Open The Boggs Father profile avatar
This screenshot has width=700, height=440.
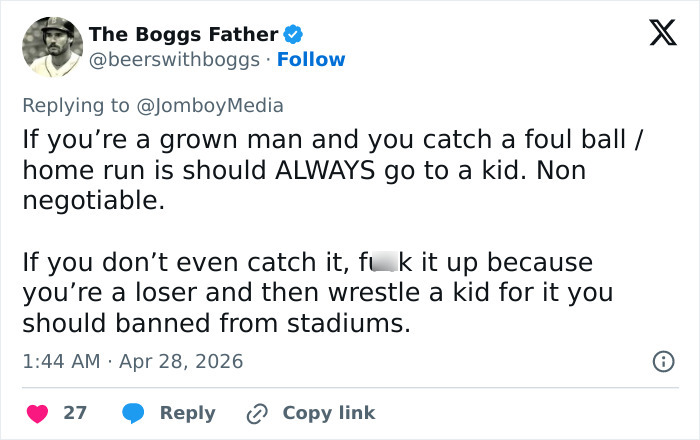(x=52, y=46)
